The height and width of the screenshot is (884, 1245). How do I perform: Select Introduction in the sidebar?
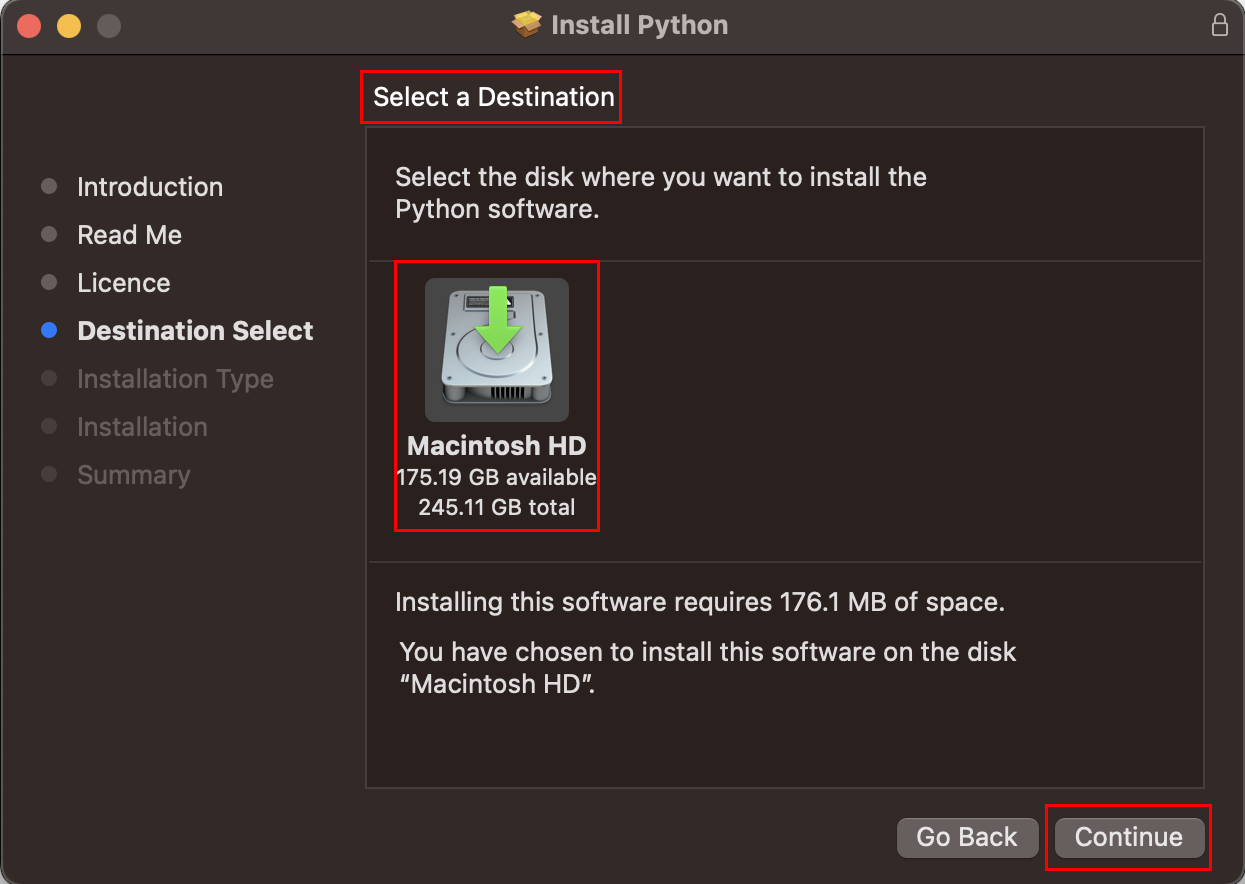point(149,187)
